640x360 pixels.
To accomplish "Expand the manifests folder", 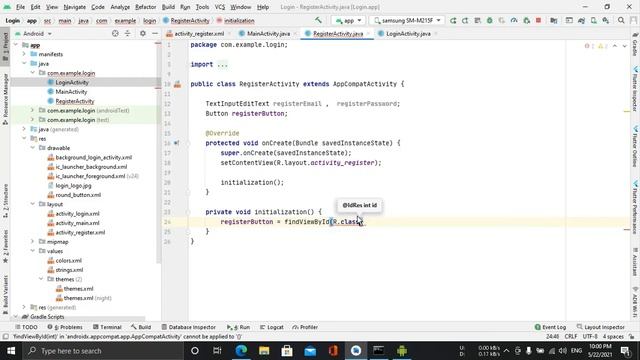I will (24, 54).
